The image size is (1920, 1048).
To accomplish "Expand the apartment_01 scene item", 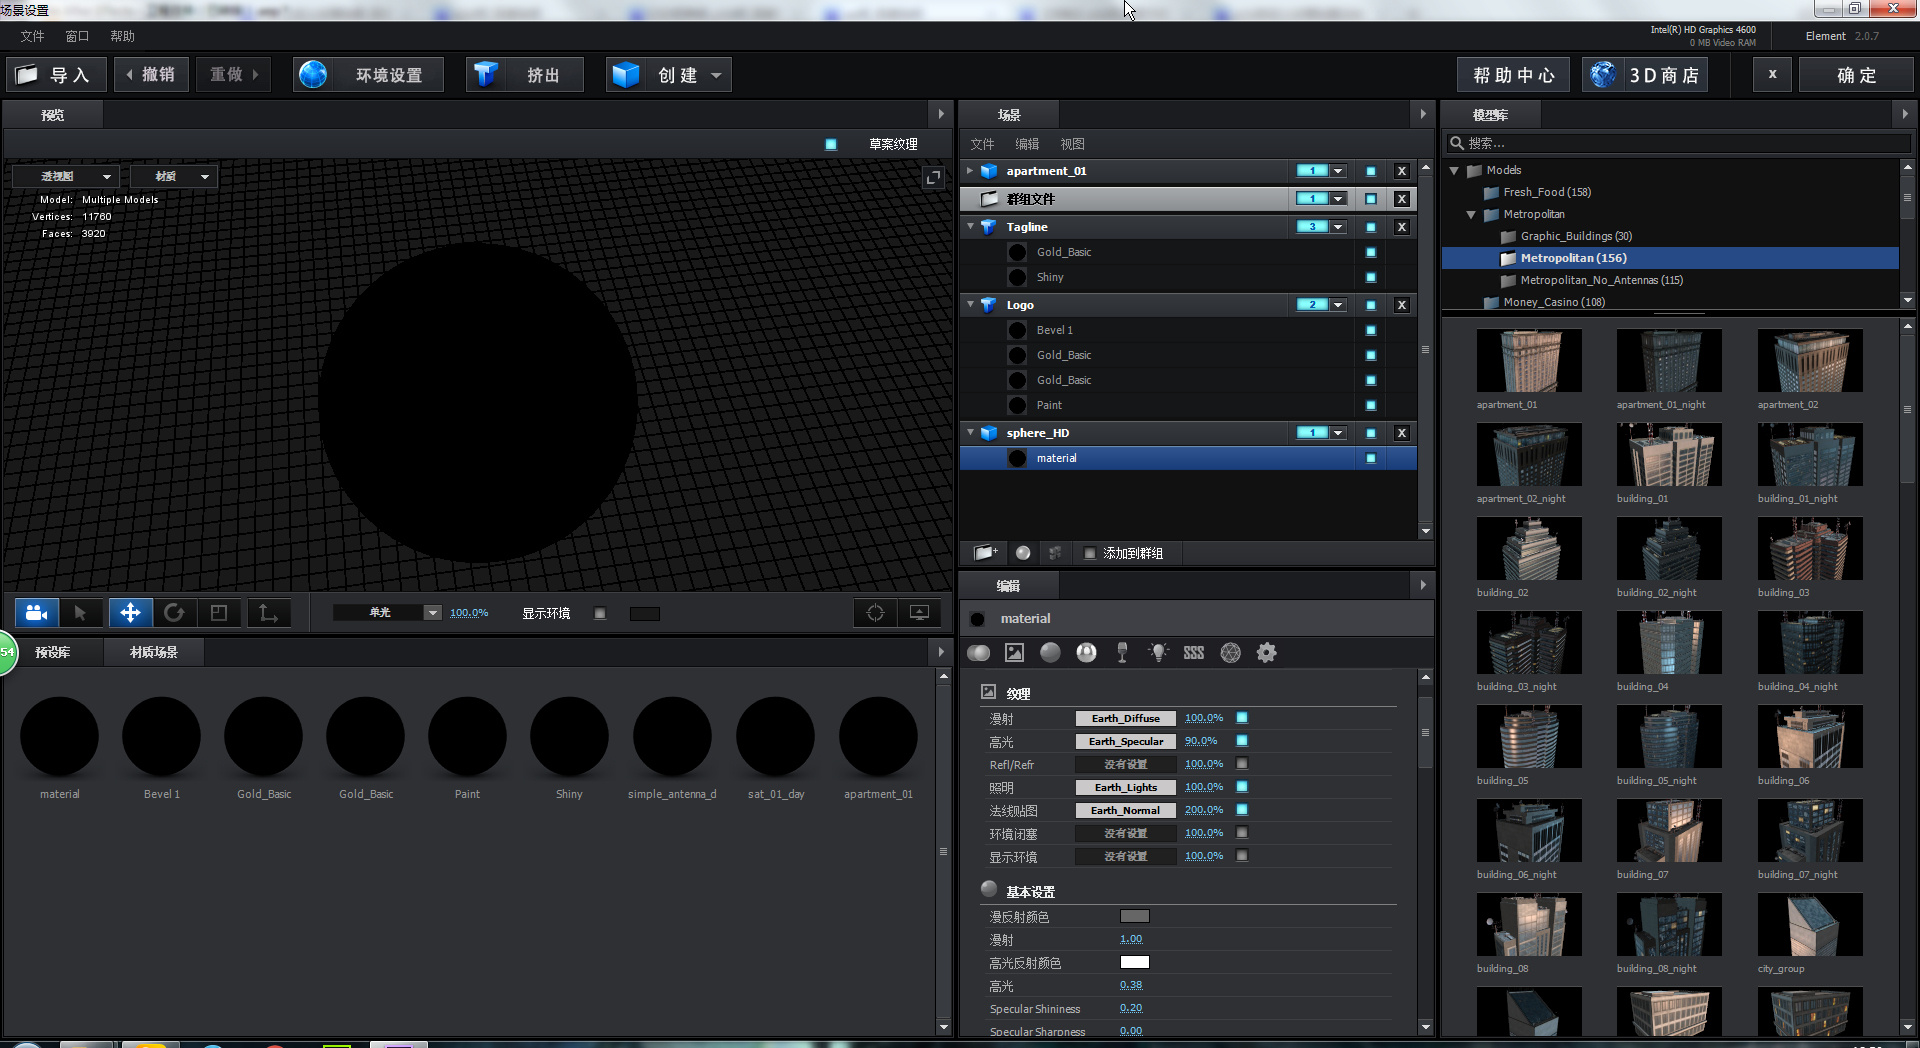I will [970, 171].
